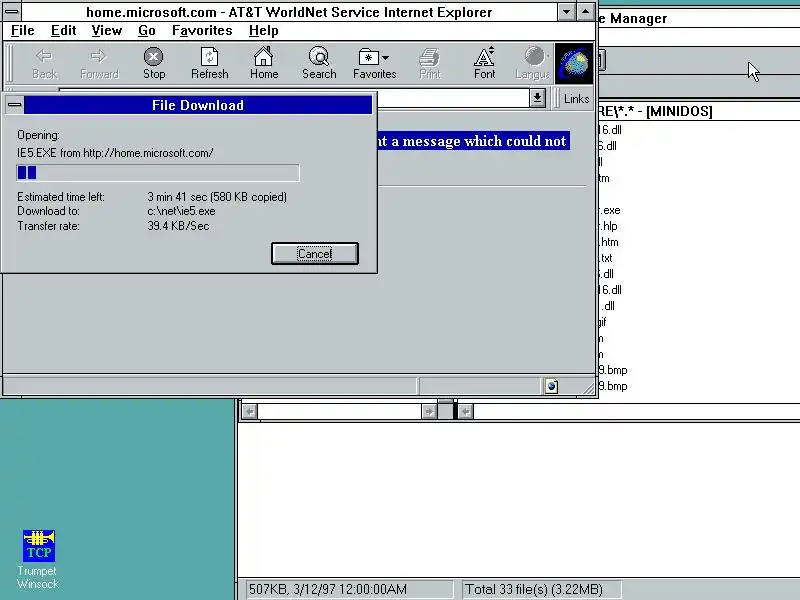Click the Forward toolbar button
Image resolution: width=800 pixels, height=600 pixels.
tap(99, 64)
